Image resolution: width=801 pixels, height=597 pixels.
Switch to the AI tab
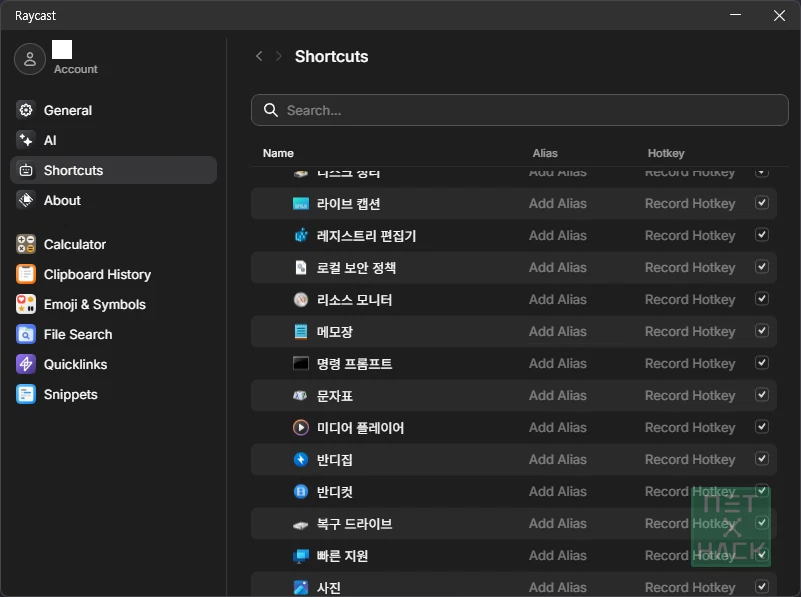[113, 140]
